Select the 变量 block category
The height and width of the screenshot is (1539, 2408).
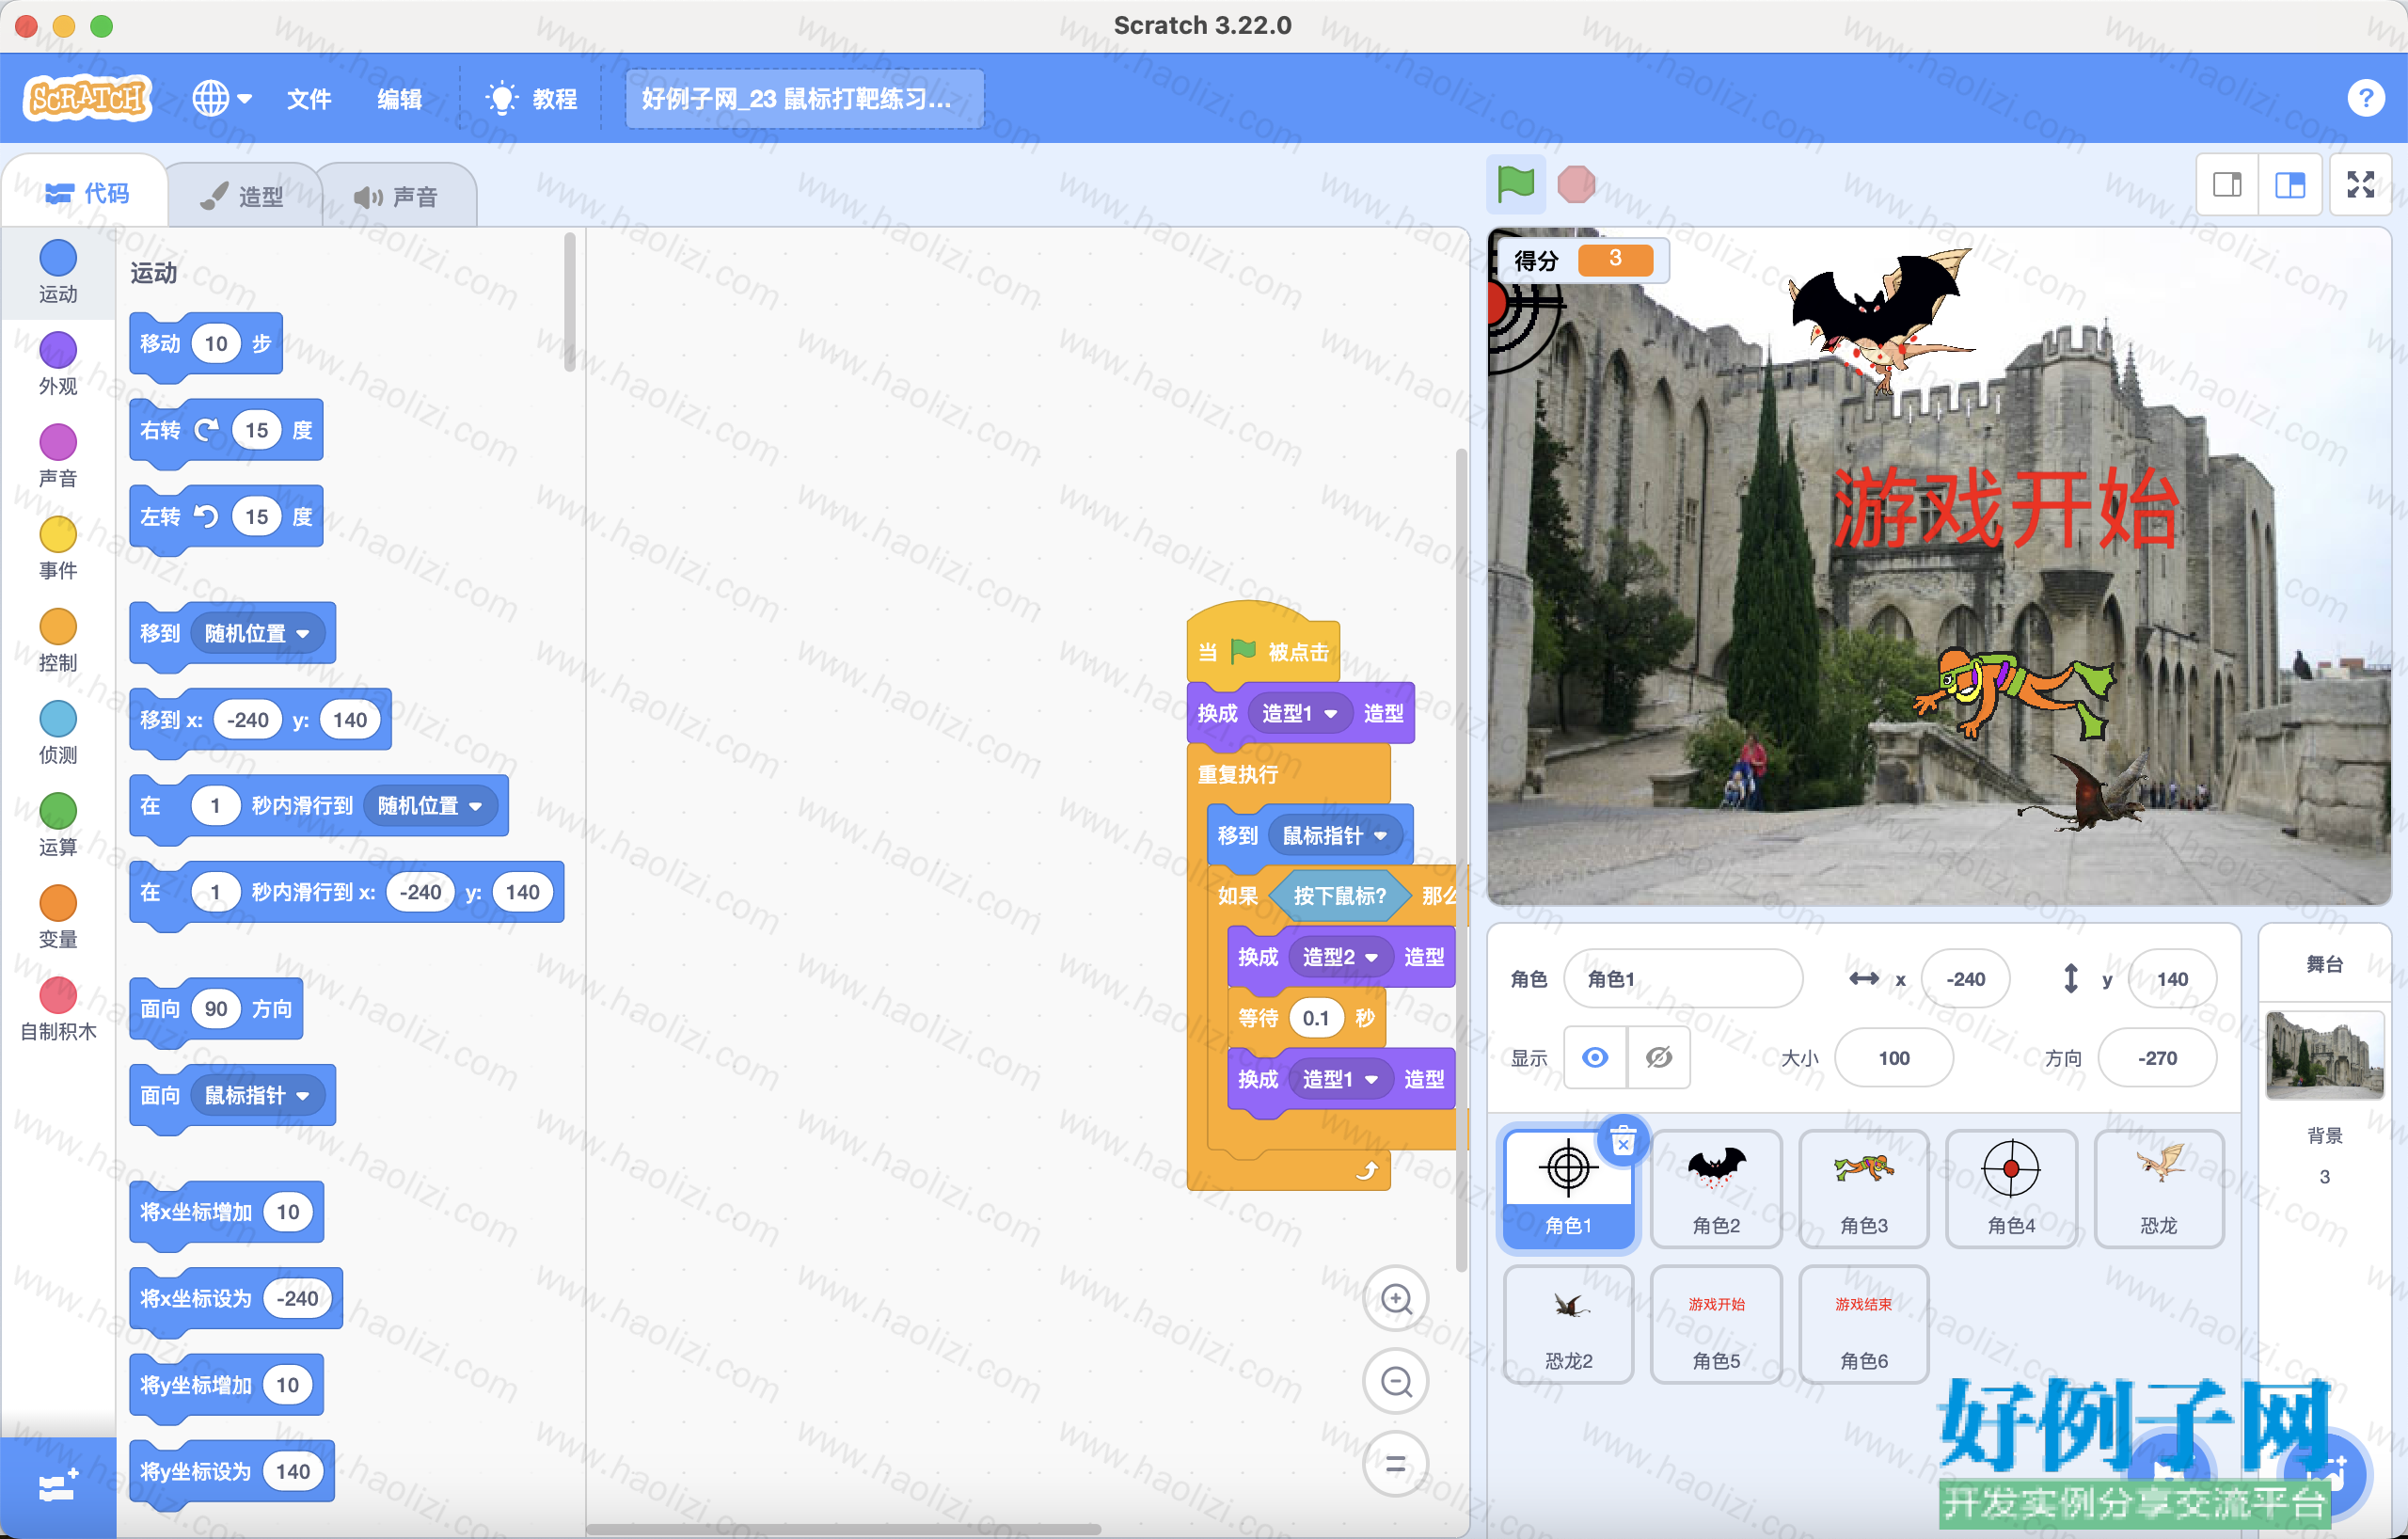58,916
